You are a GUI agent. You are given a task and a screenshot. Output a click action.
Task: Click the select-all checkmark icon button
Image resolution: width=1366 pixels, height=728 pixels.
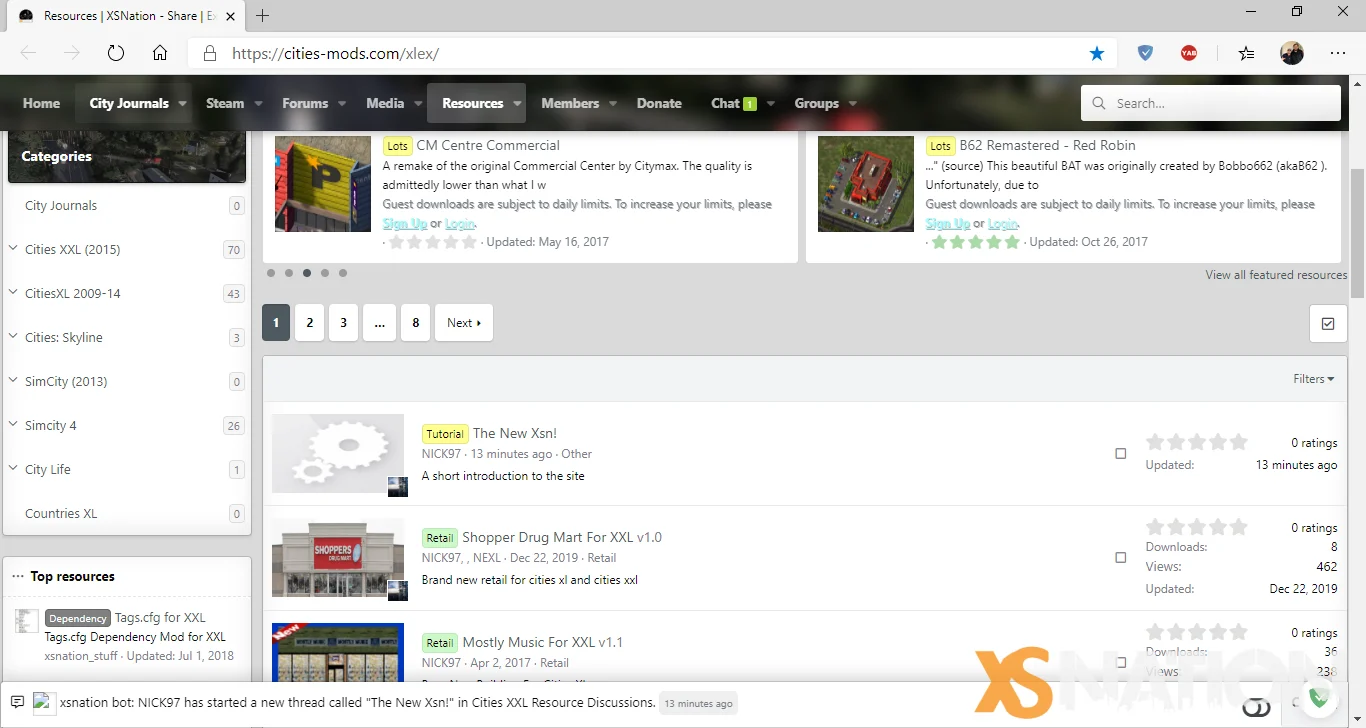1328,324
